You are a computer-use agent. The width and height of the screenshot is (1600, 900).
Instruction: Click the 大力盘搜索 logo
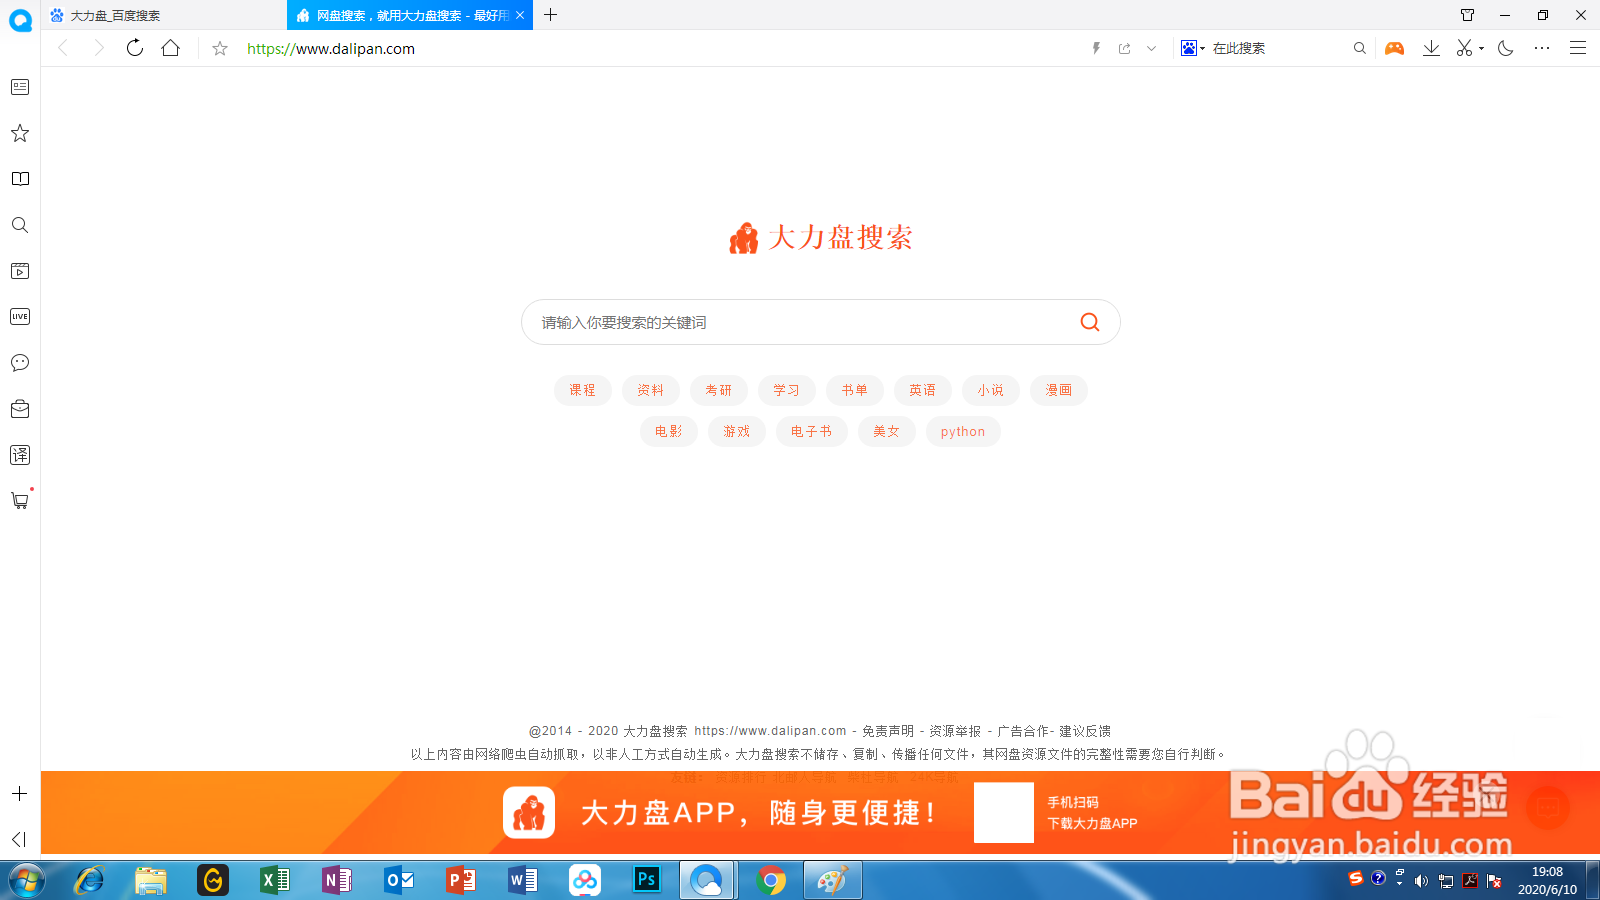click(821, 238)
